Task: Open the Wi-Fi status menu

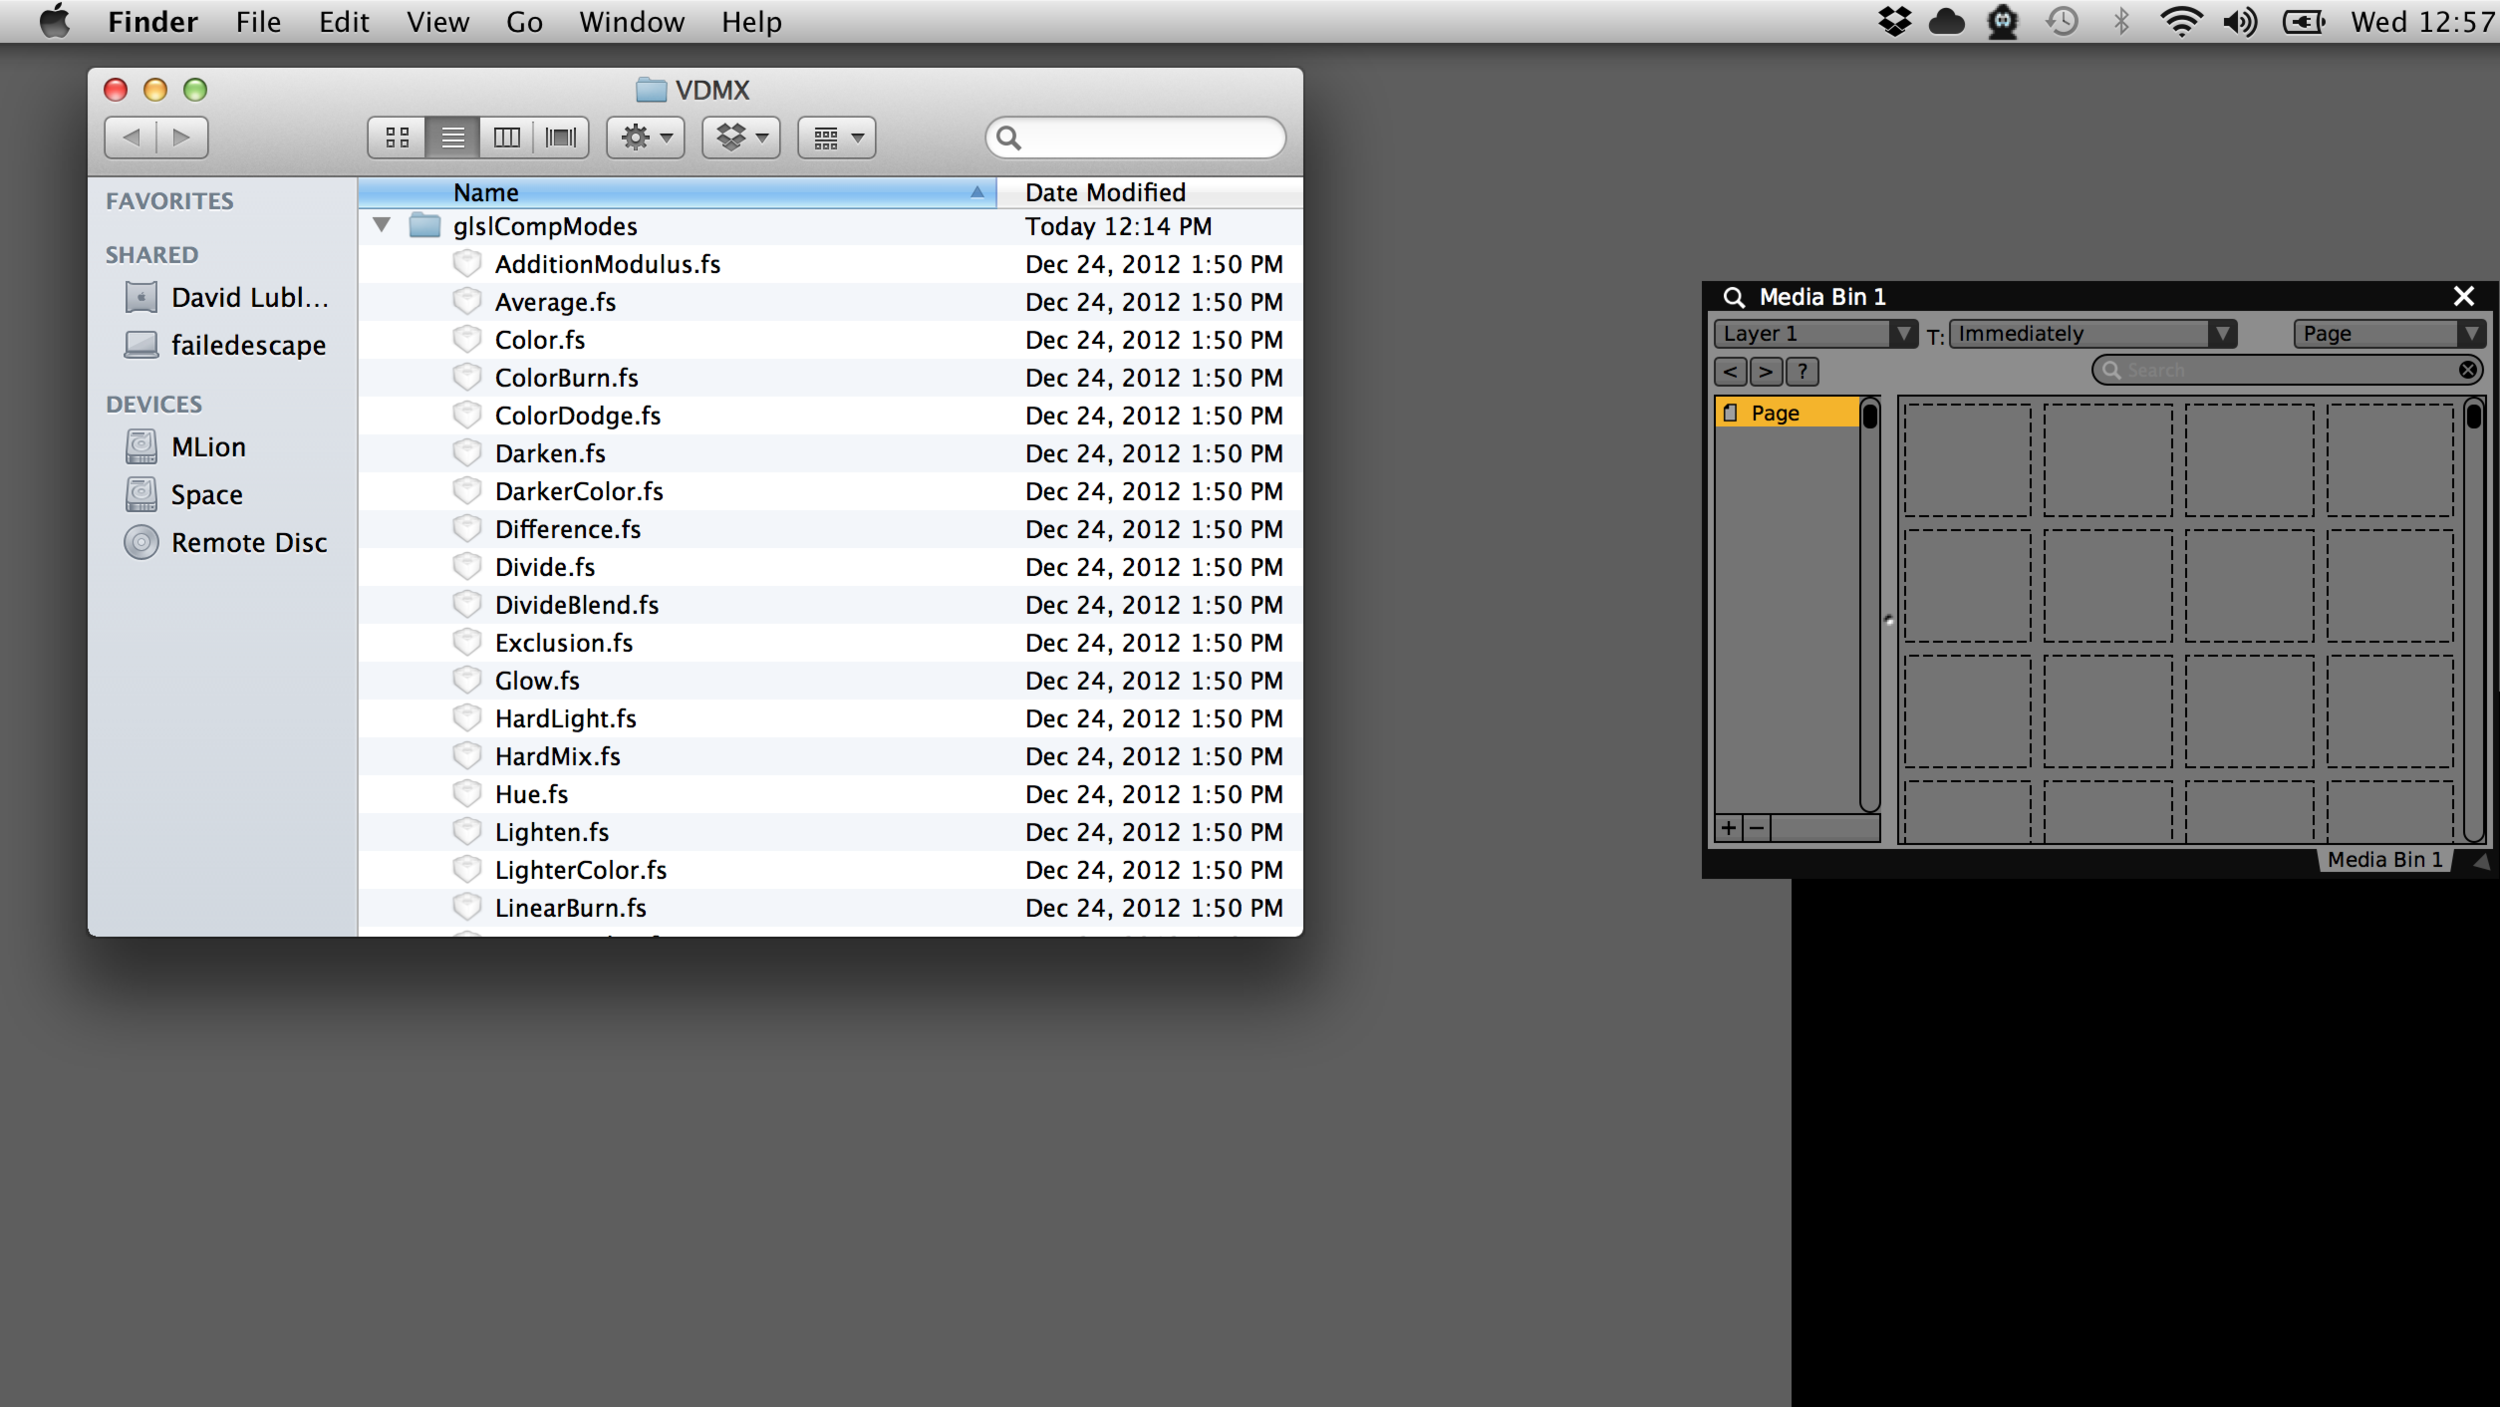Action: [2180, 22]
